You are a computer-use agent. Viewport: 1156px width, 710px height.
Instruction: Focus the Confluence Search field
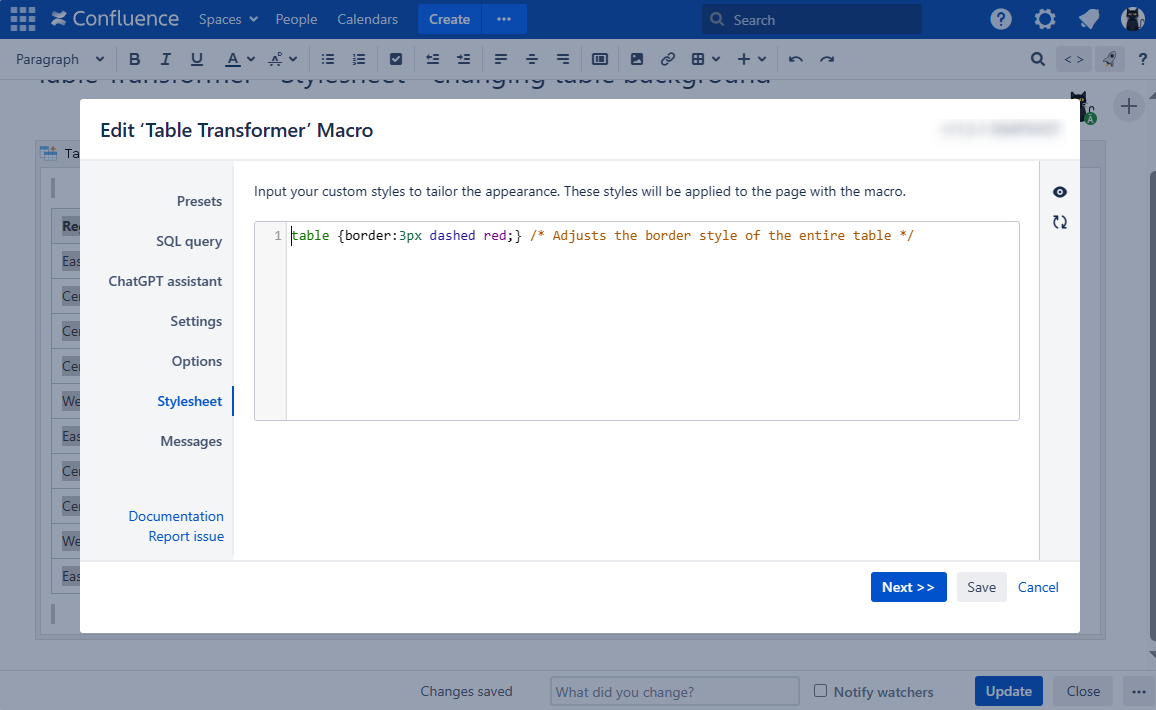[x=812, y=19]
